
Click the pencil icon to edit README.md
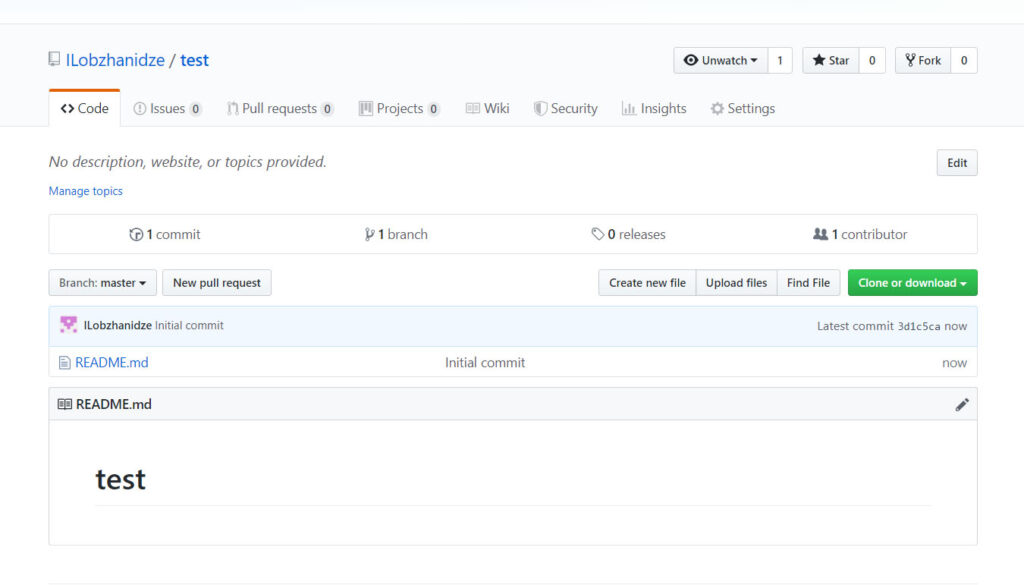coord(962,405)
